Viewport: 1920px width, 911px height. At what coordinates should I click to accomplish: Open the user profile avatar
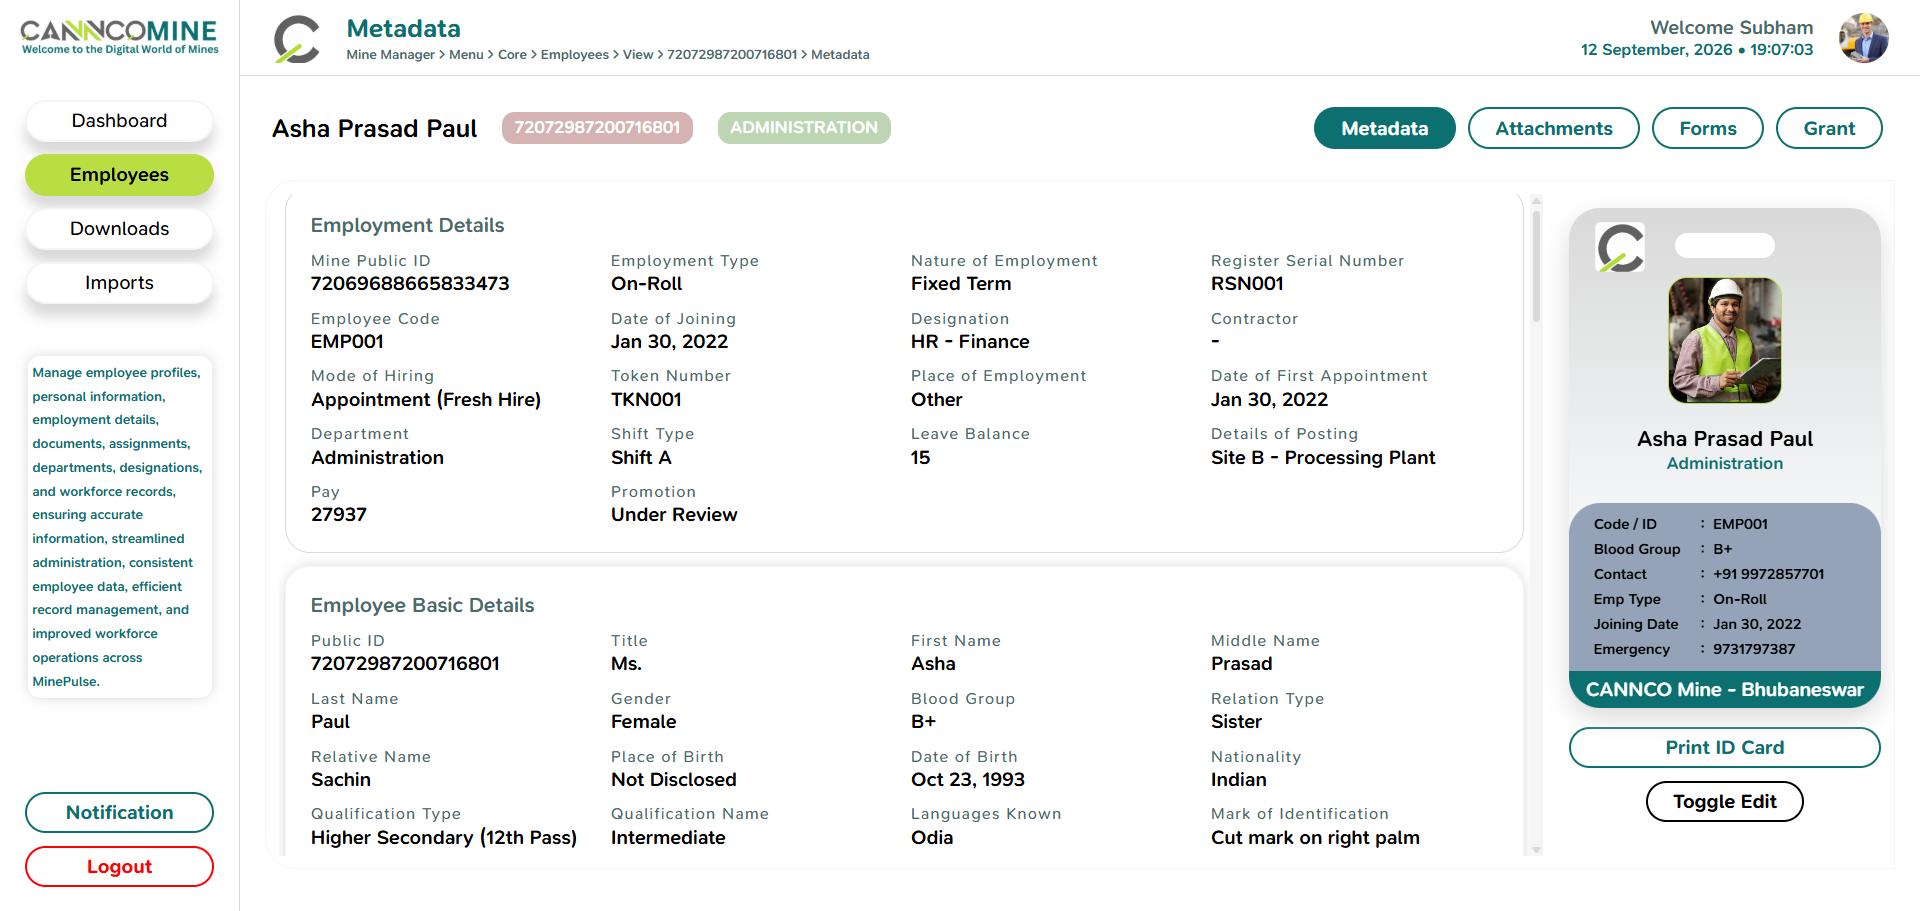tap(1864, 38)
